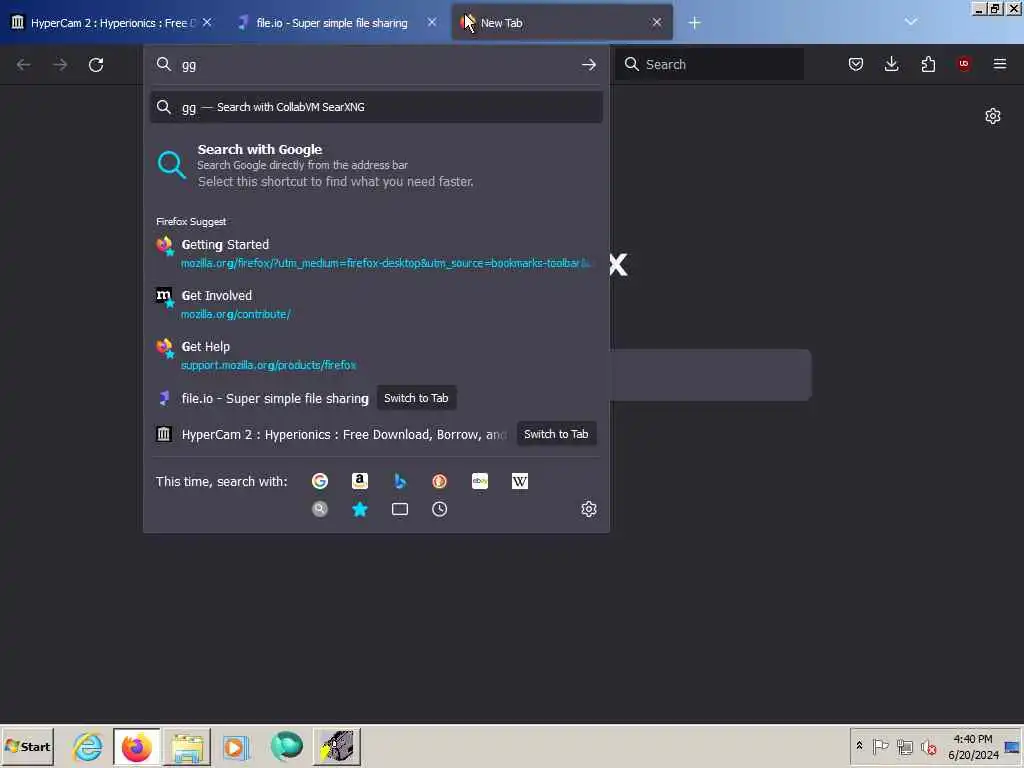Open the Extensions menu

click(x=928, y=64)
